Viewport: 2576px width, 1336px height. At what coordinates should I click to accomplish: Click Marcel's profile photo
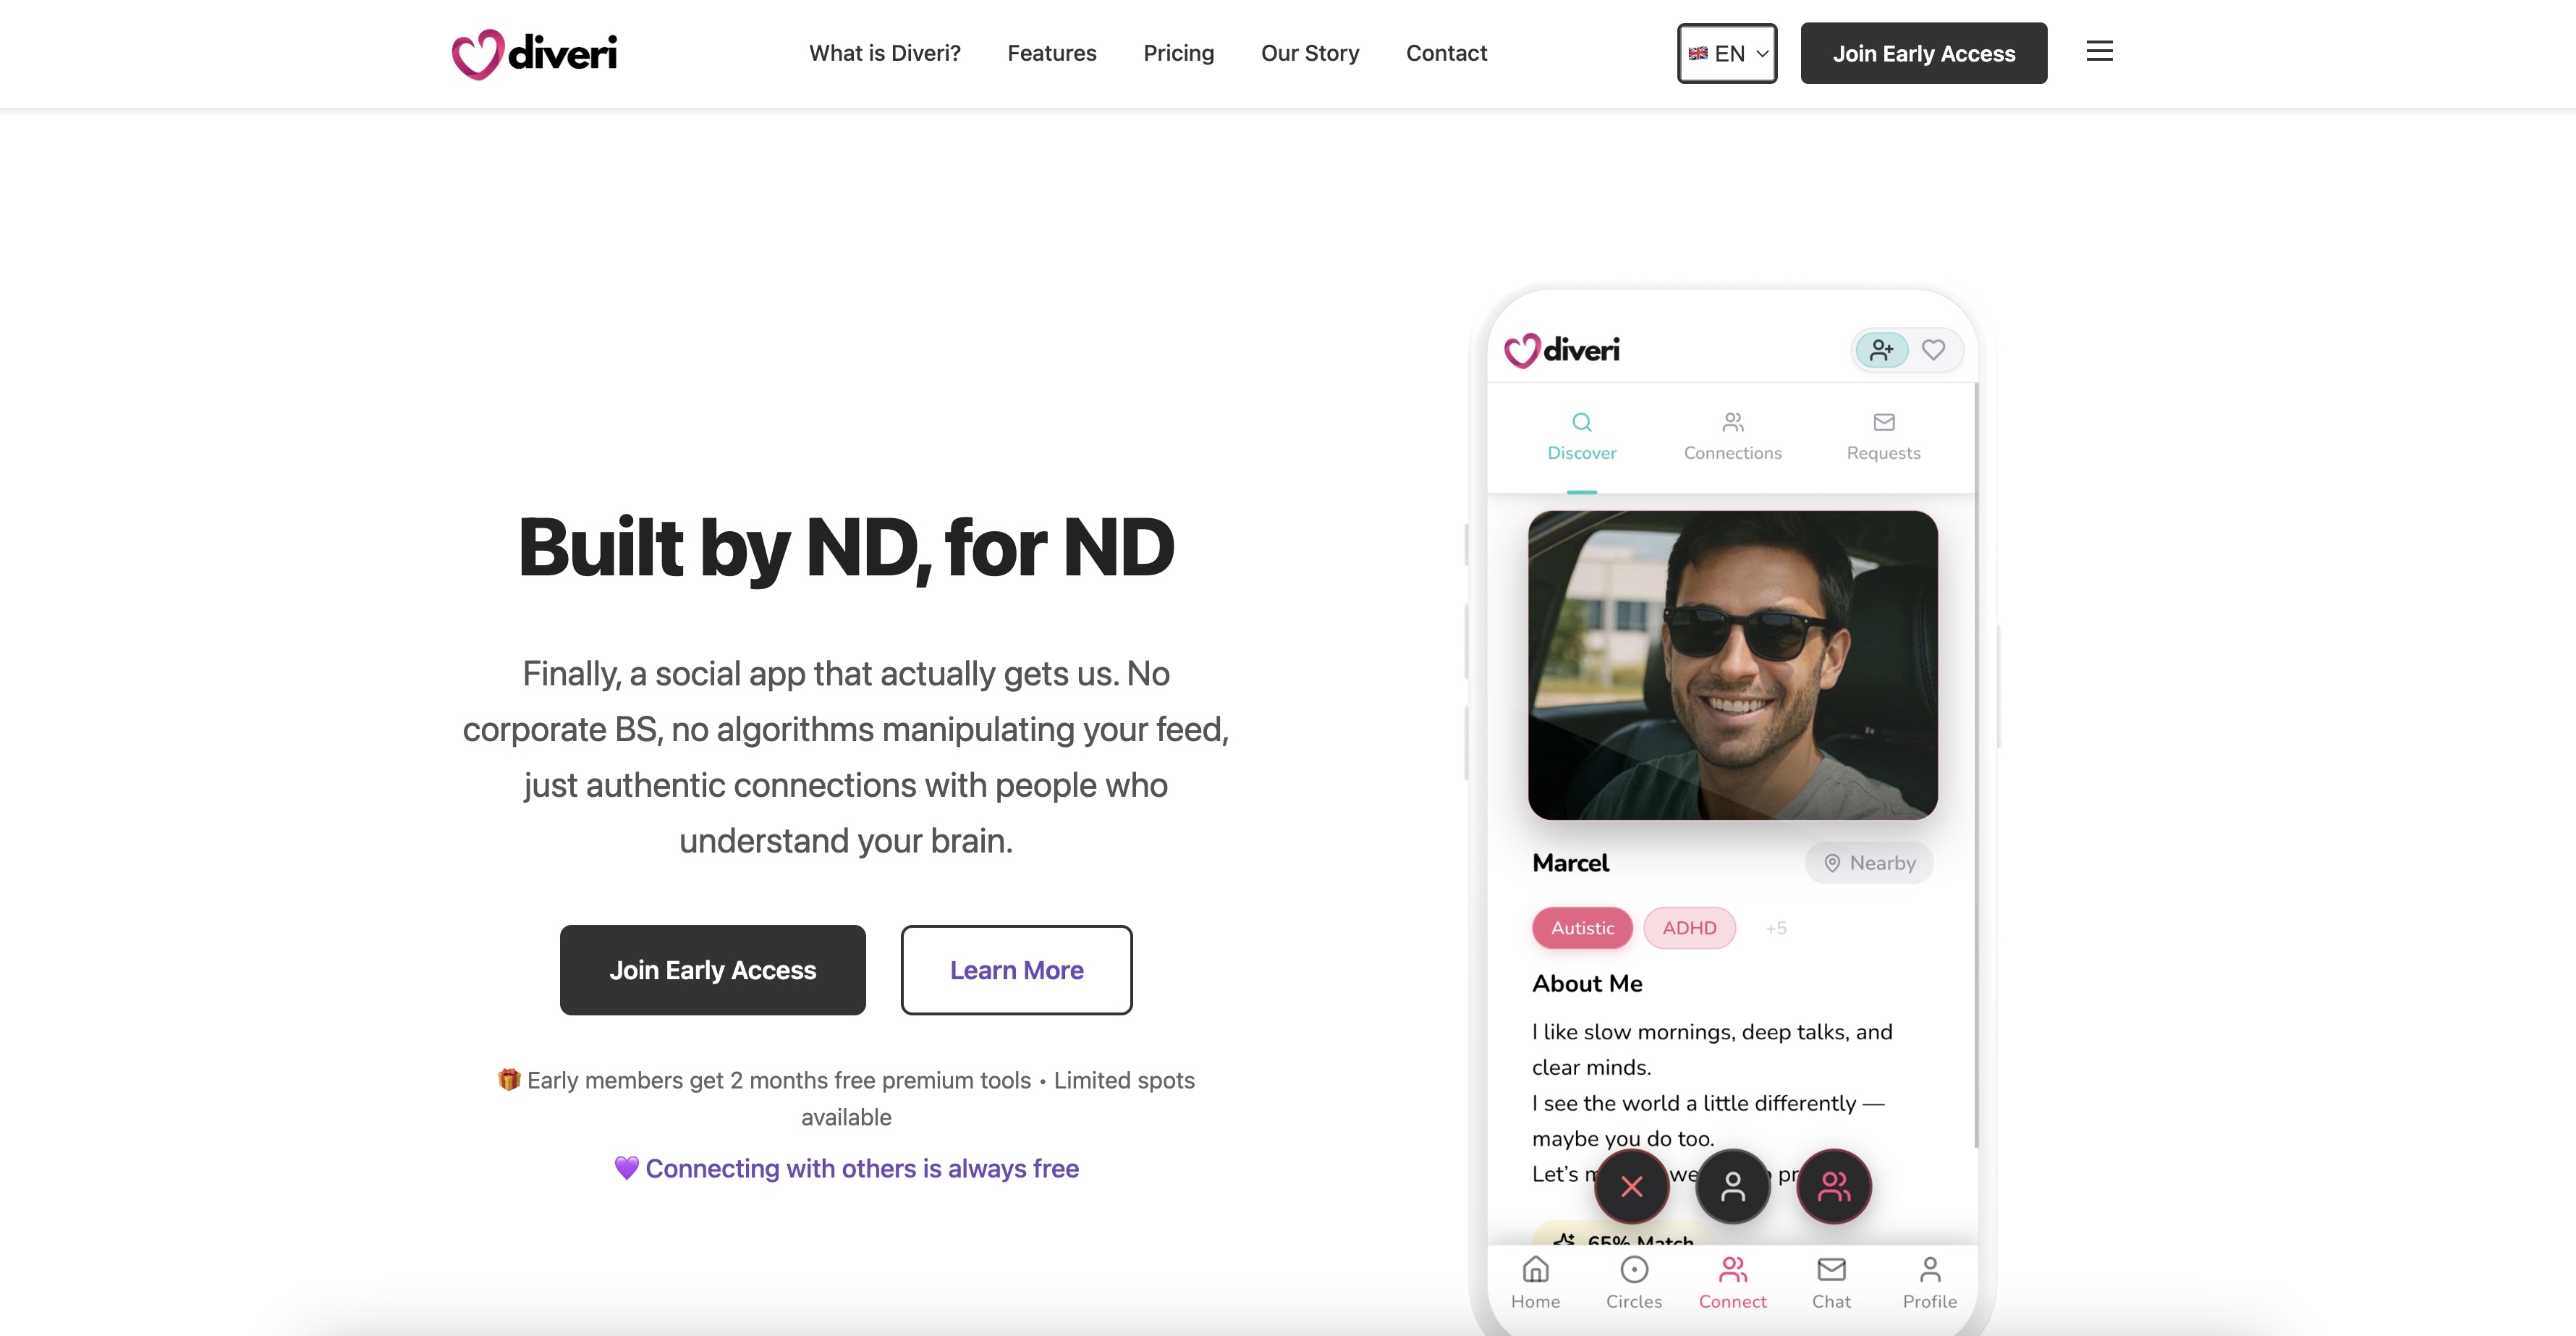(x=1732, y=665)
